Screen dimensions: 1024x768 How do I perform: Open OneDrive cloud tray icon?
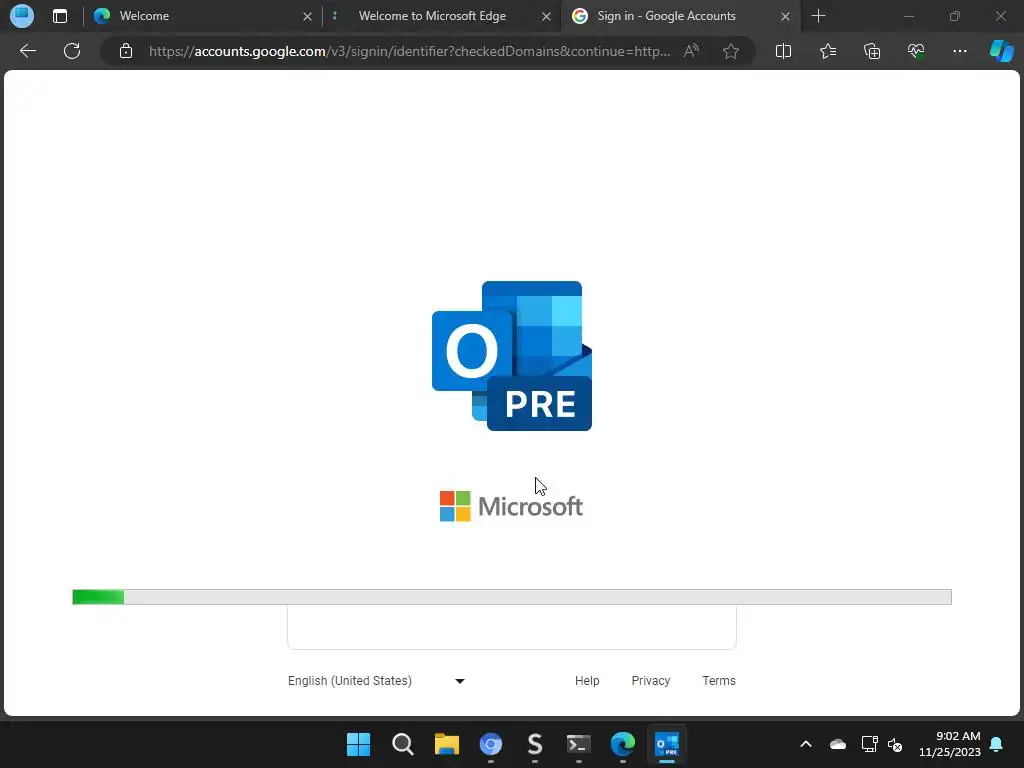click(838, 744)
